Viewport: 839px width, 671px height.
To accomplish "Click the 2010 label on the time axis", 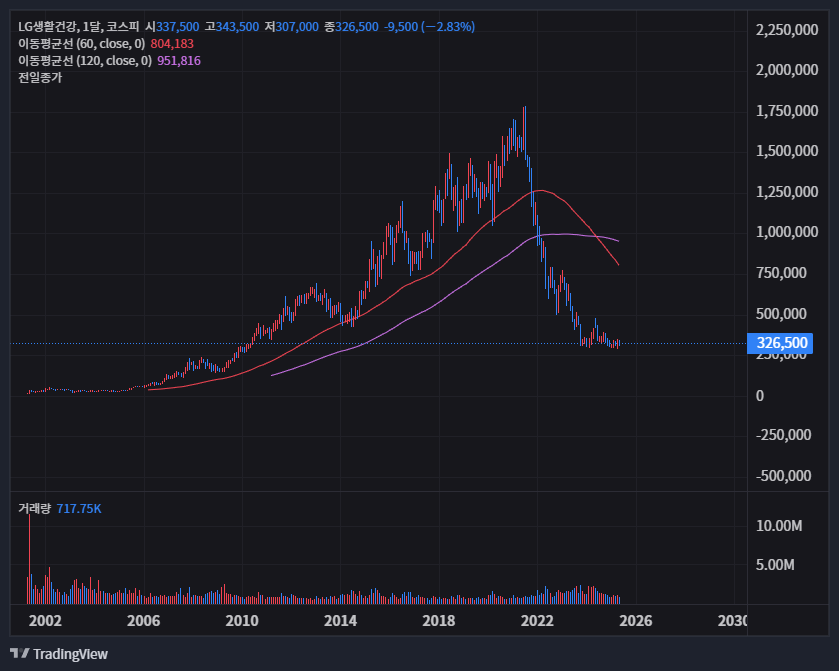I will point(242,621).
